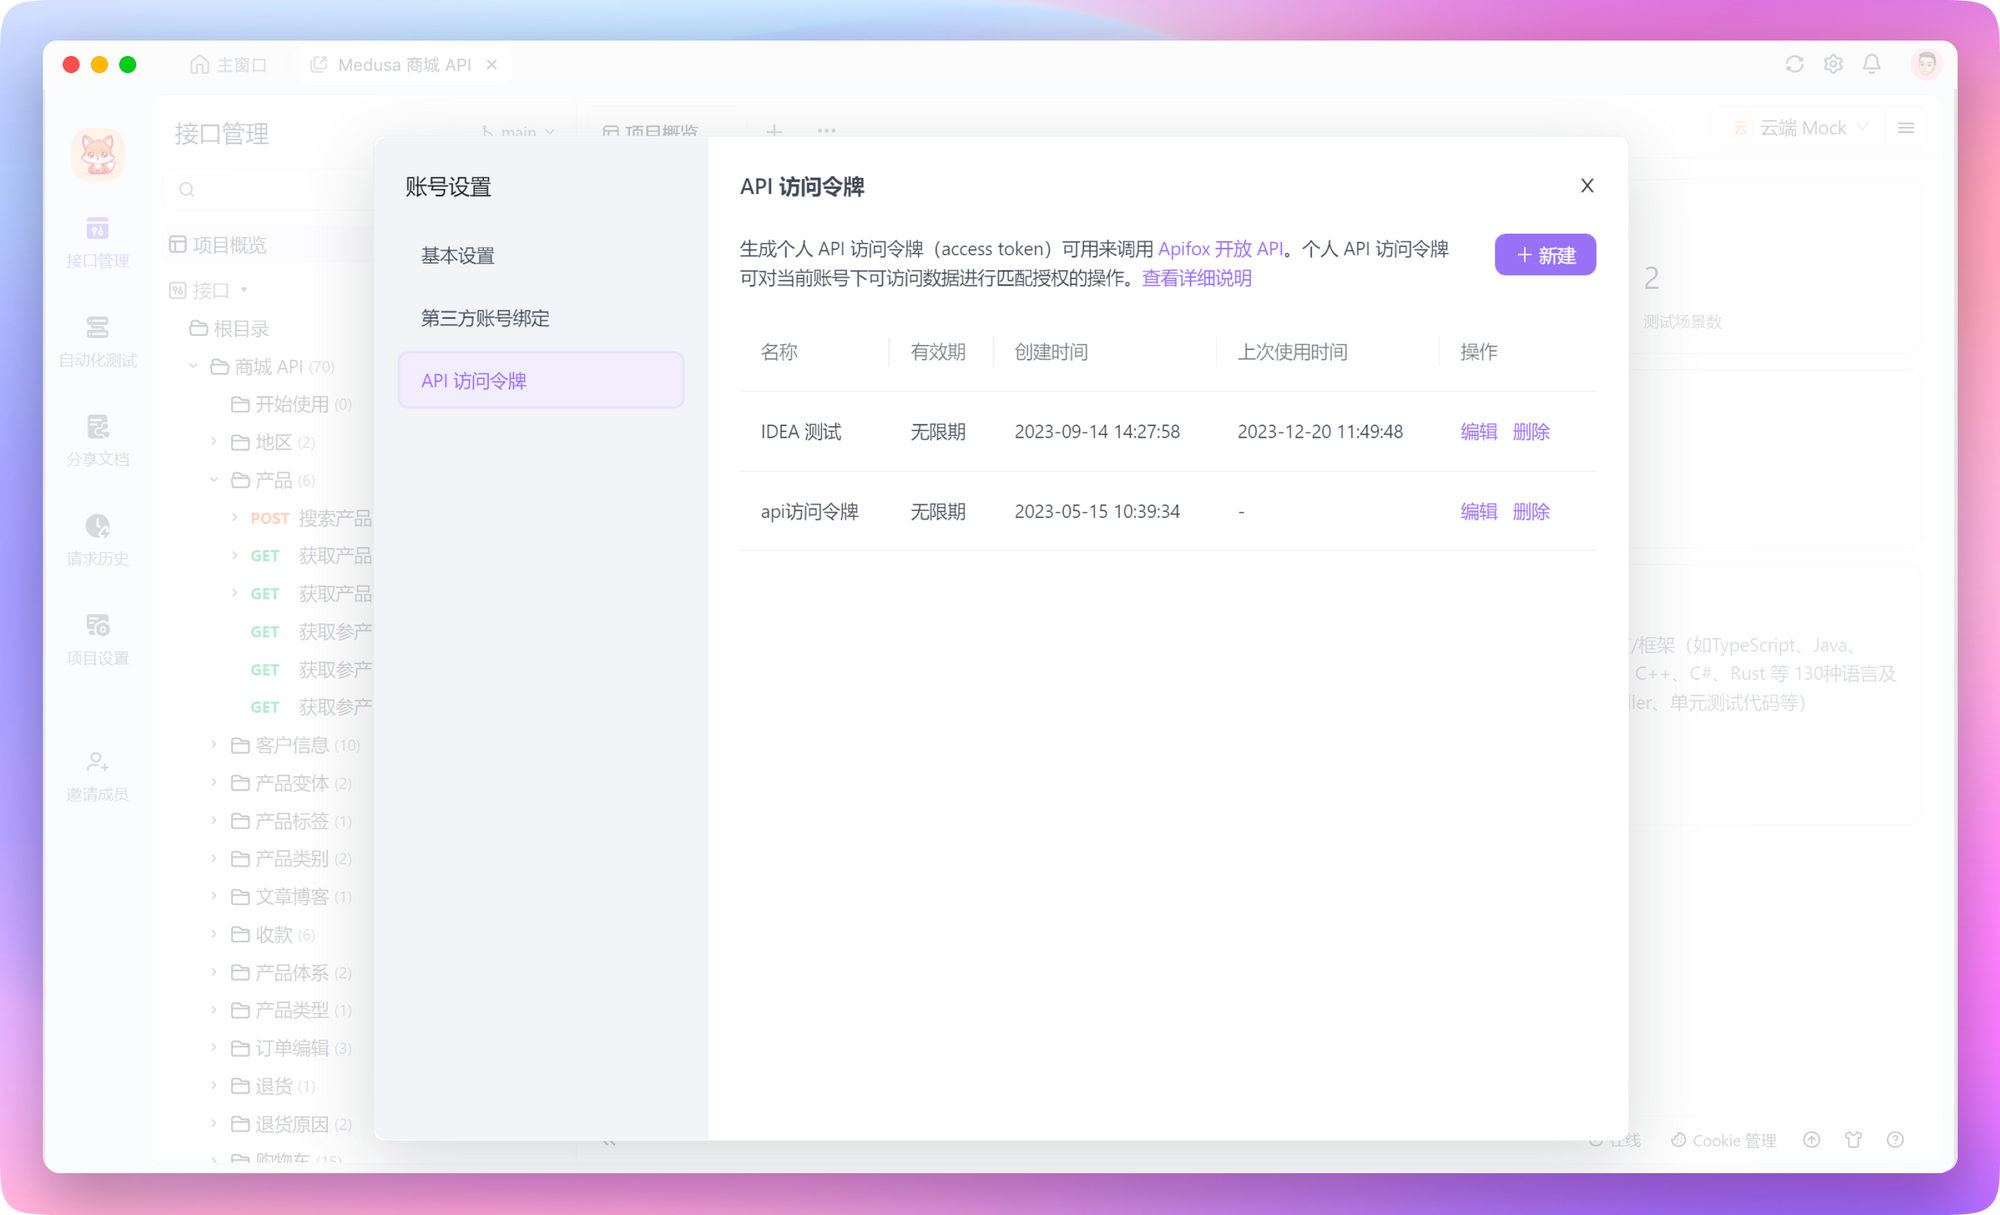
Task: Expand the 收款 folder
Action: click(214, 934)
